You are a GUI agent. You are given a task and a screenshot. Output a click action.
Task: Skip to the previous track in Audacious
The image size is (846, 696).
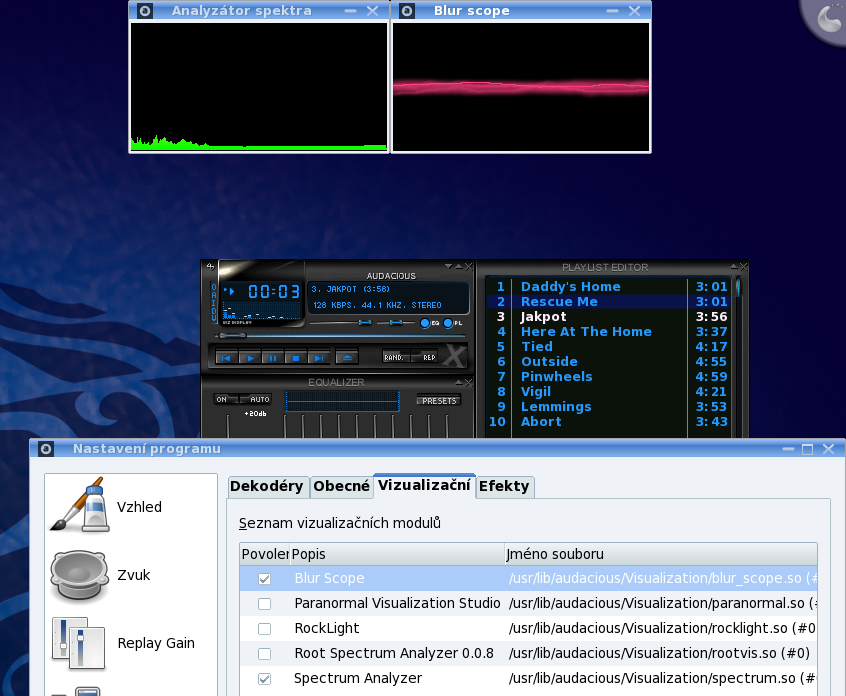click(227, 358)
